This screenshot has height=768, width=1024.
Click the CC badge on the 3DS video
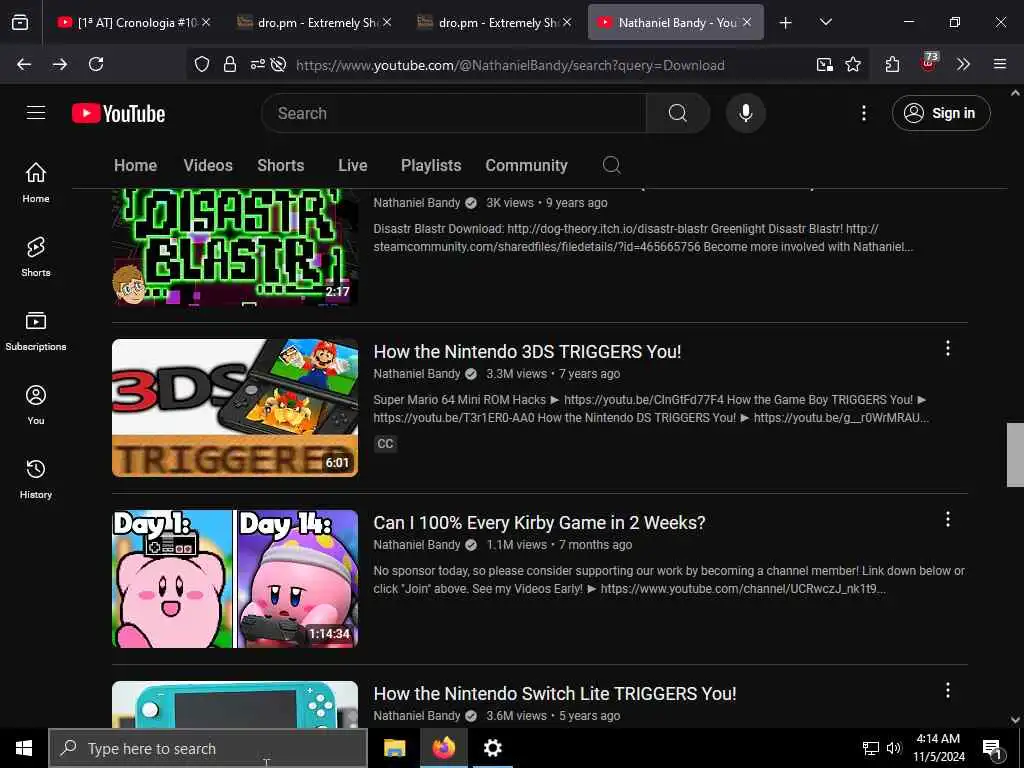point(385,444)
